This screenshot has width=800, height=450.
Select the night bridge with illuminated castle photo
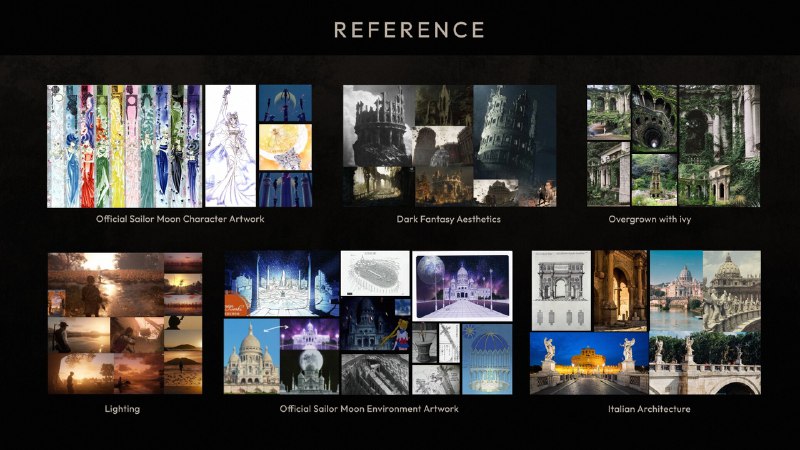(x=589, y=363)
